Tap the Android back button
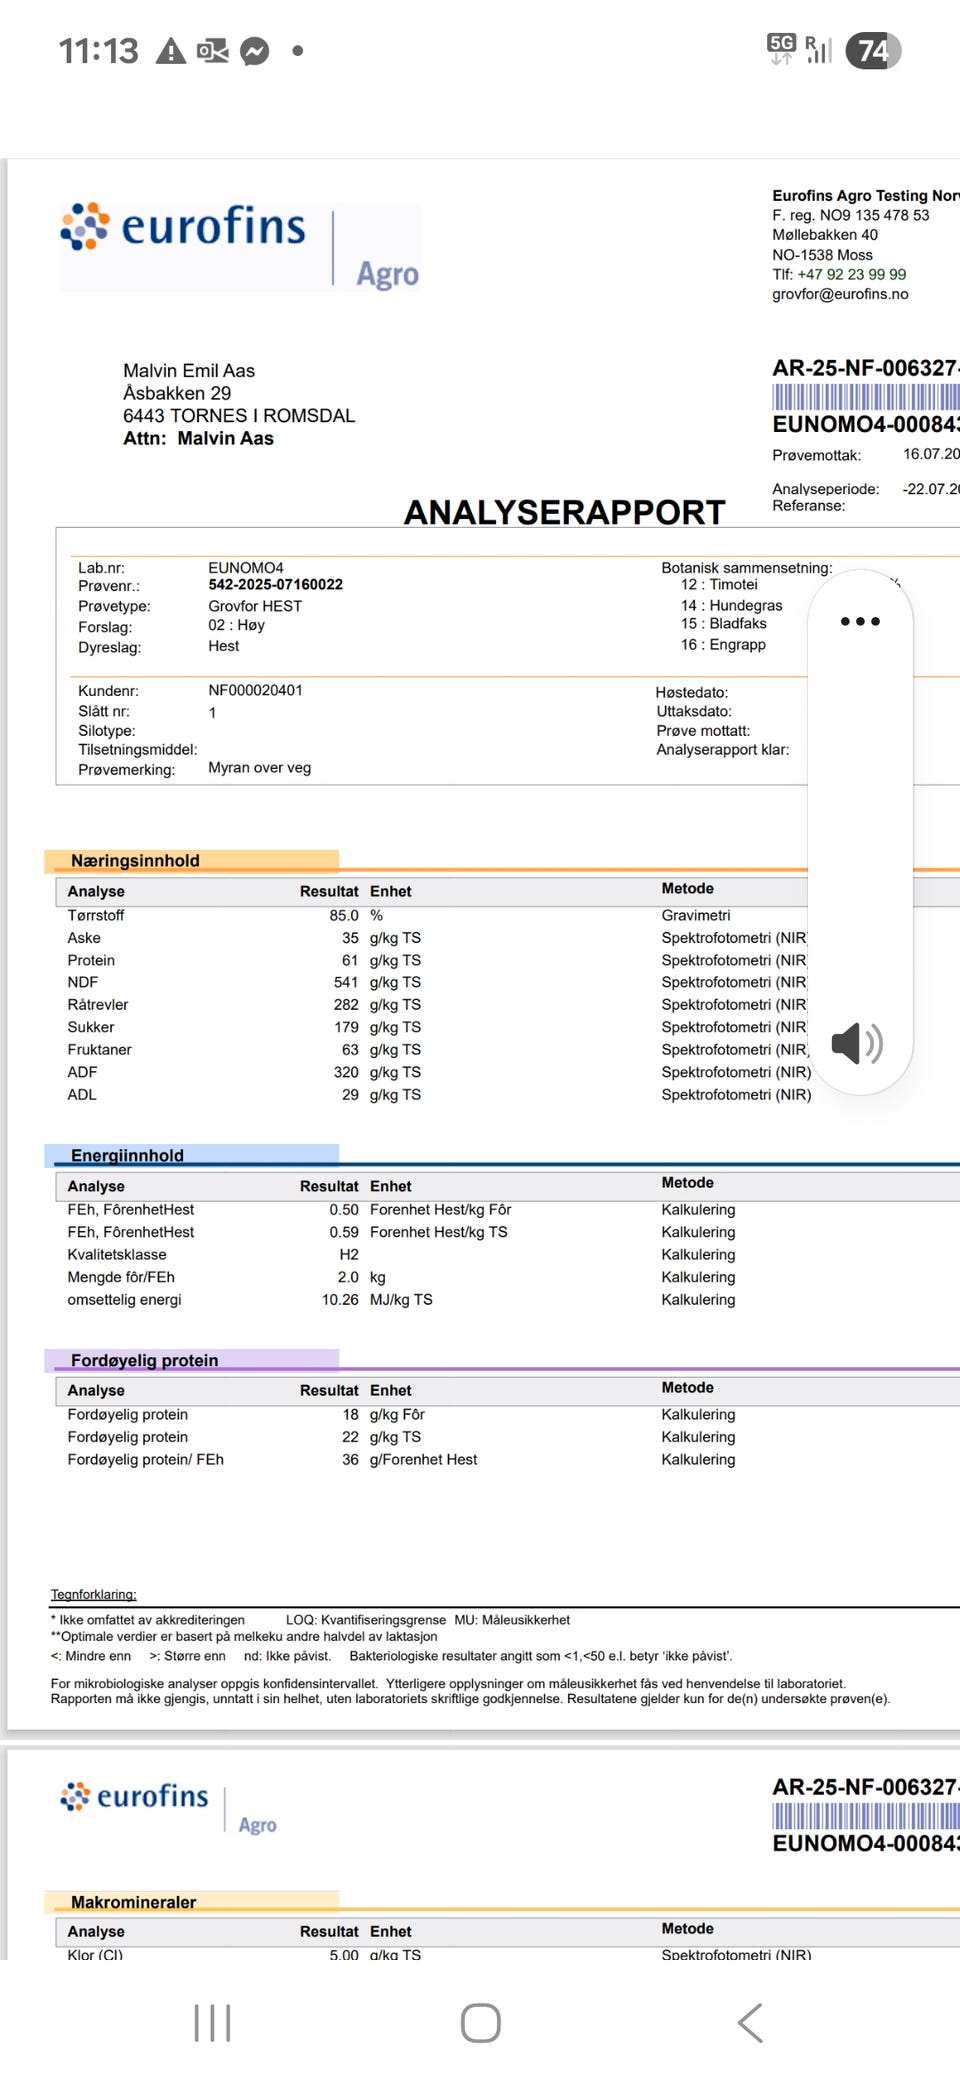The image size is (960, 2080). point(750,2023)
